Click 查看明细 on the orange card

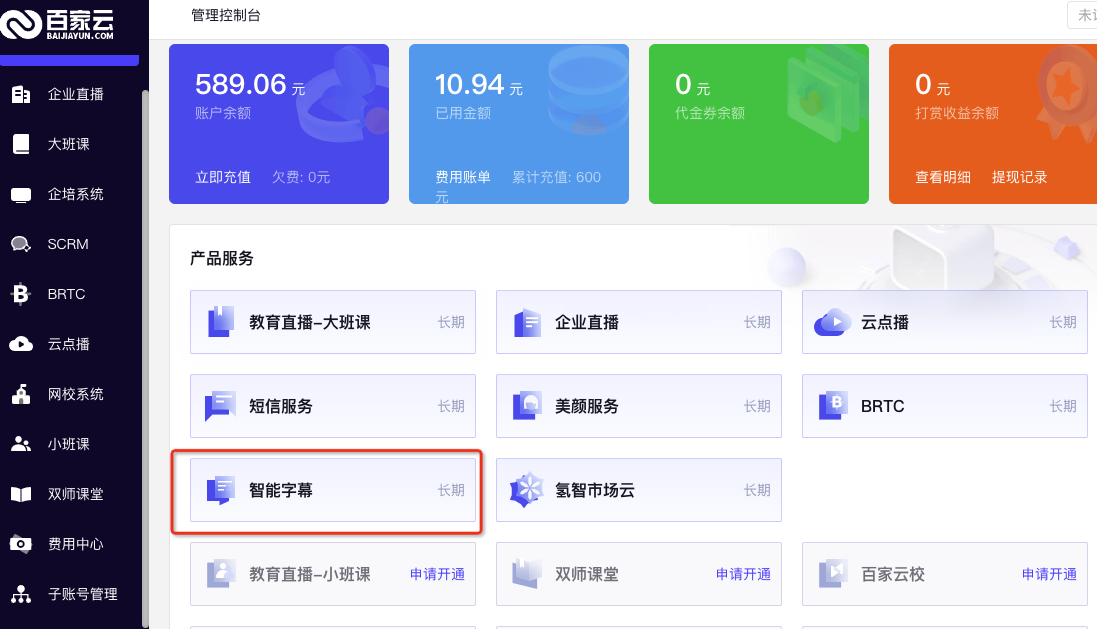[x=943, y=177]
